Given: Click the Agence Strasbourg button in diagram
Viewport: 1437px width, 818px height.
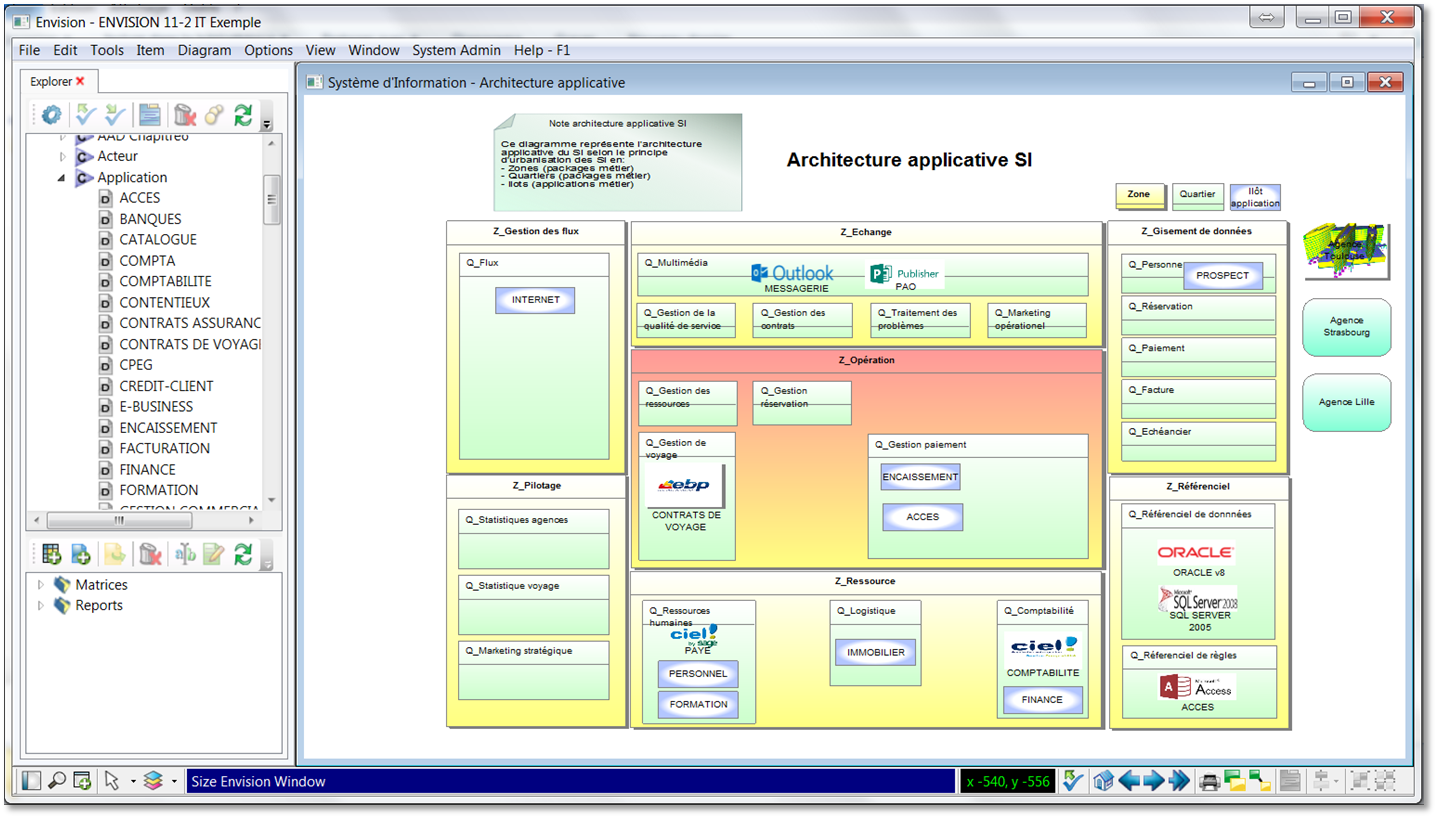Looking at the screenshot, I should pos(1346,327).
